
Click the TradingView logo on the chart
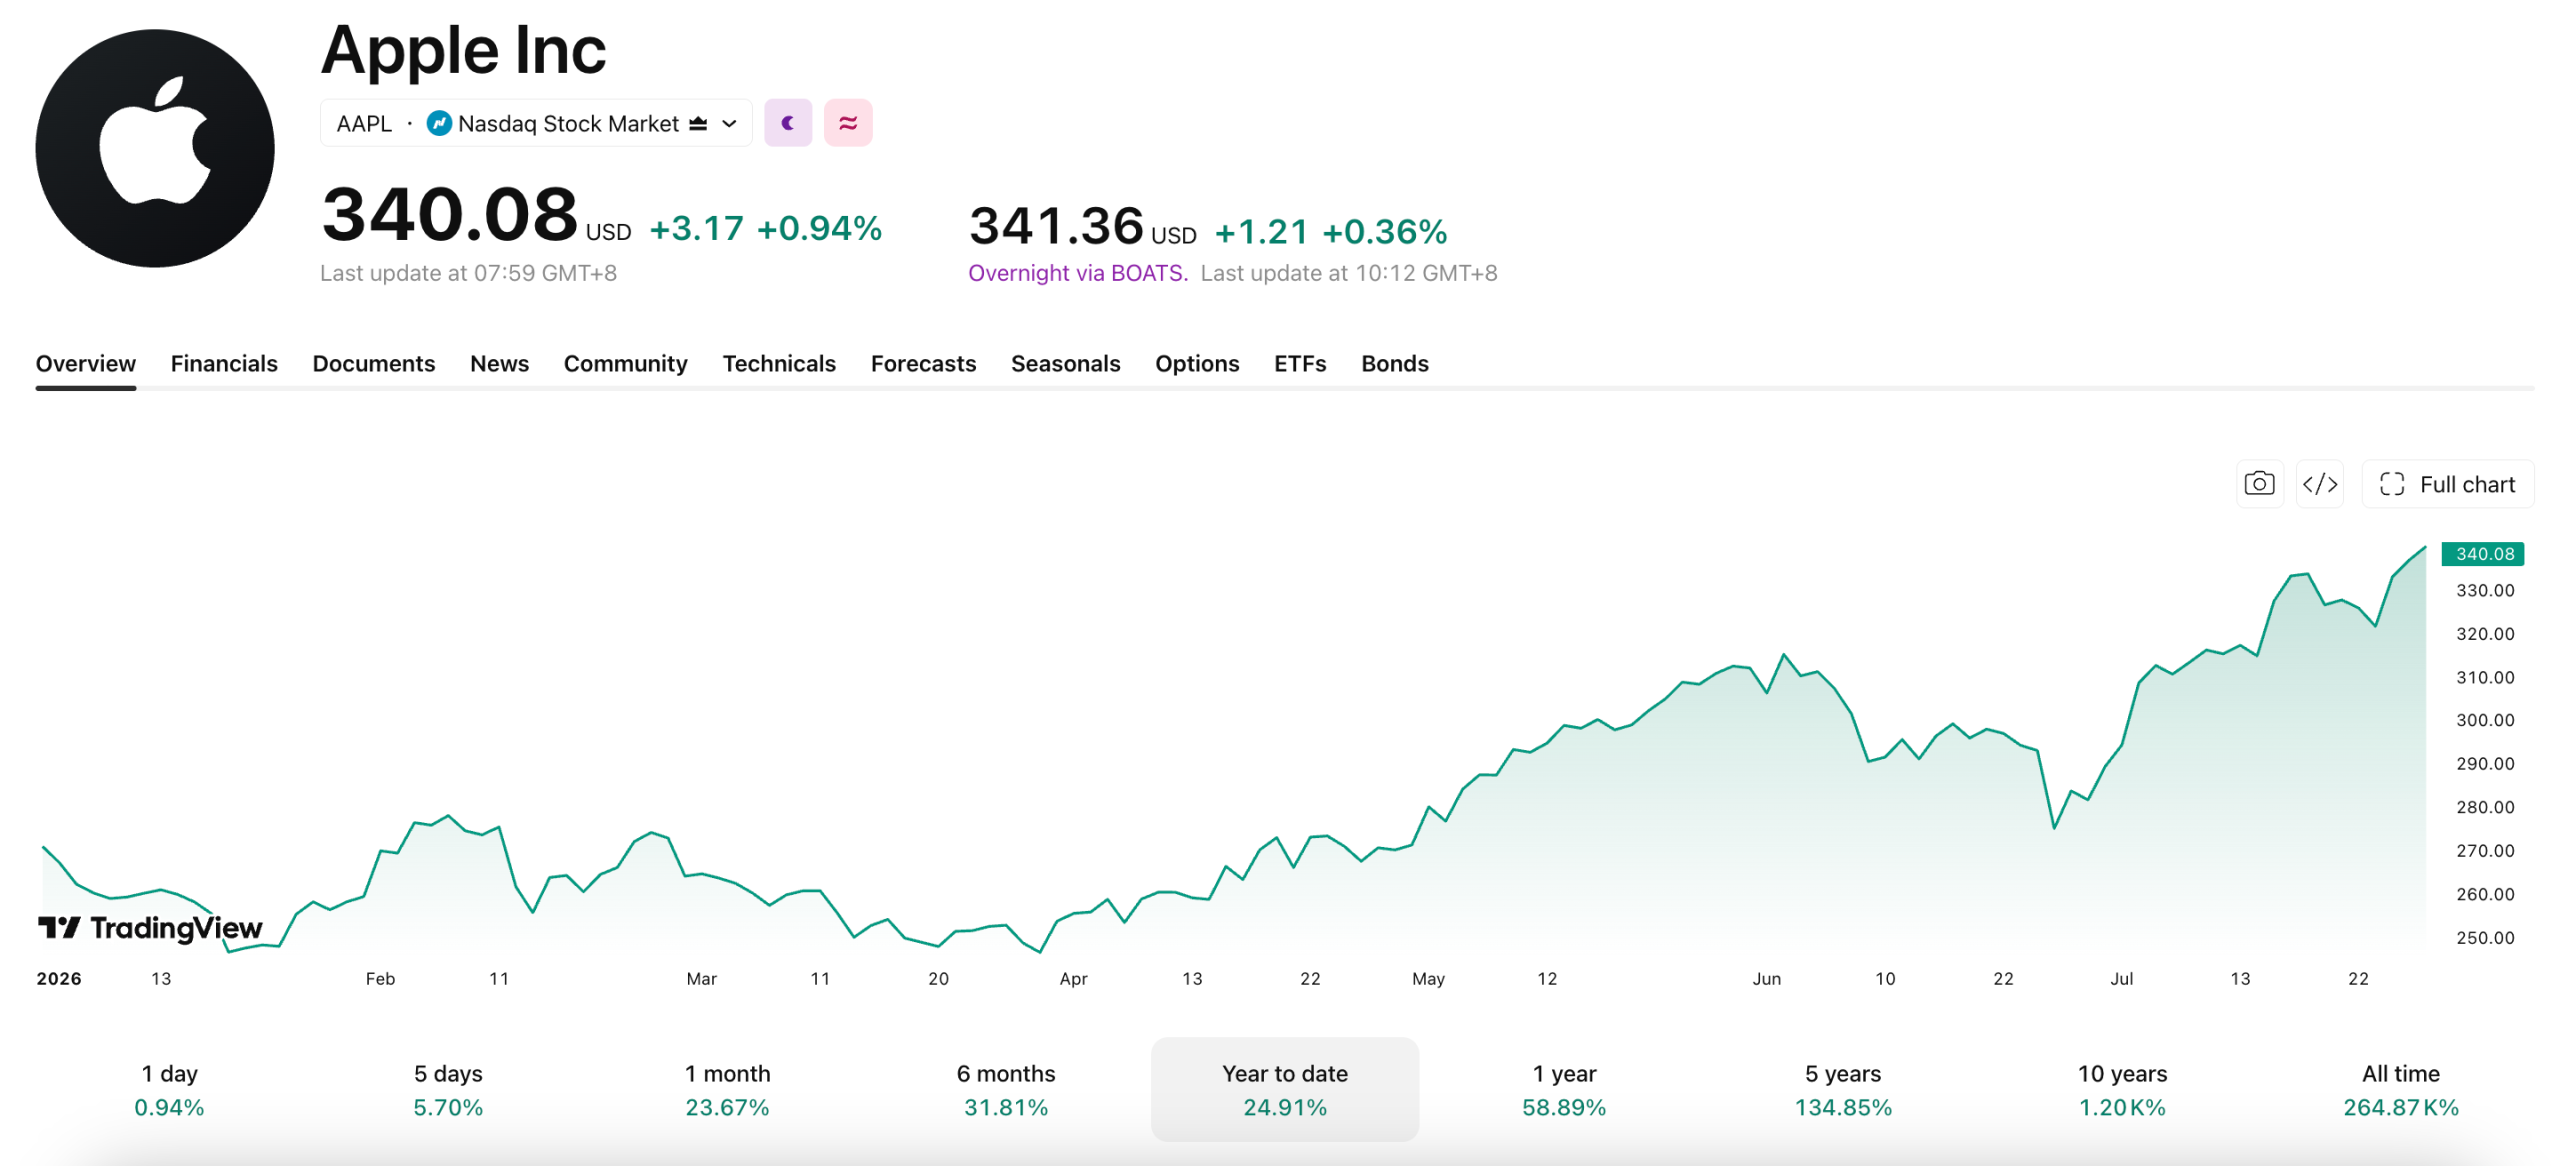pos(150,928)
